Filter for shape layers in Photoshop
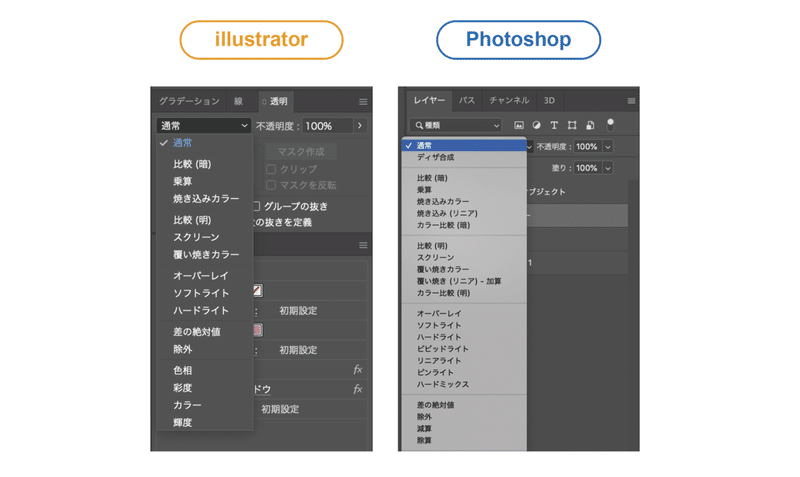 pos(572,125)
